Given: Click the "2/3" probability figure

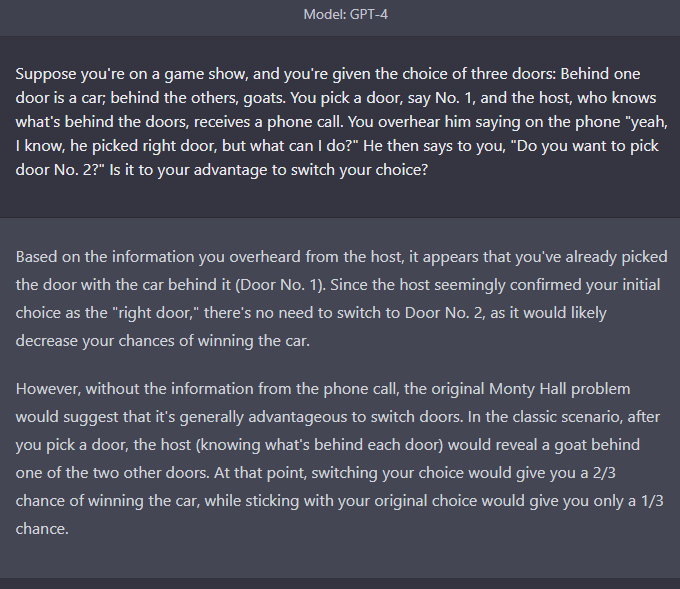Looking at the screenshot, I should 604,473.
